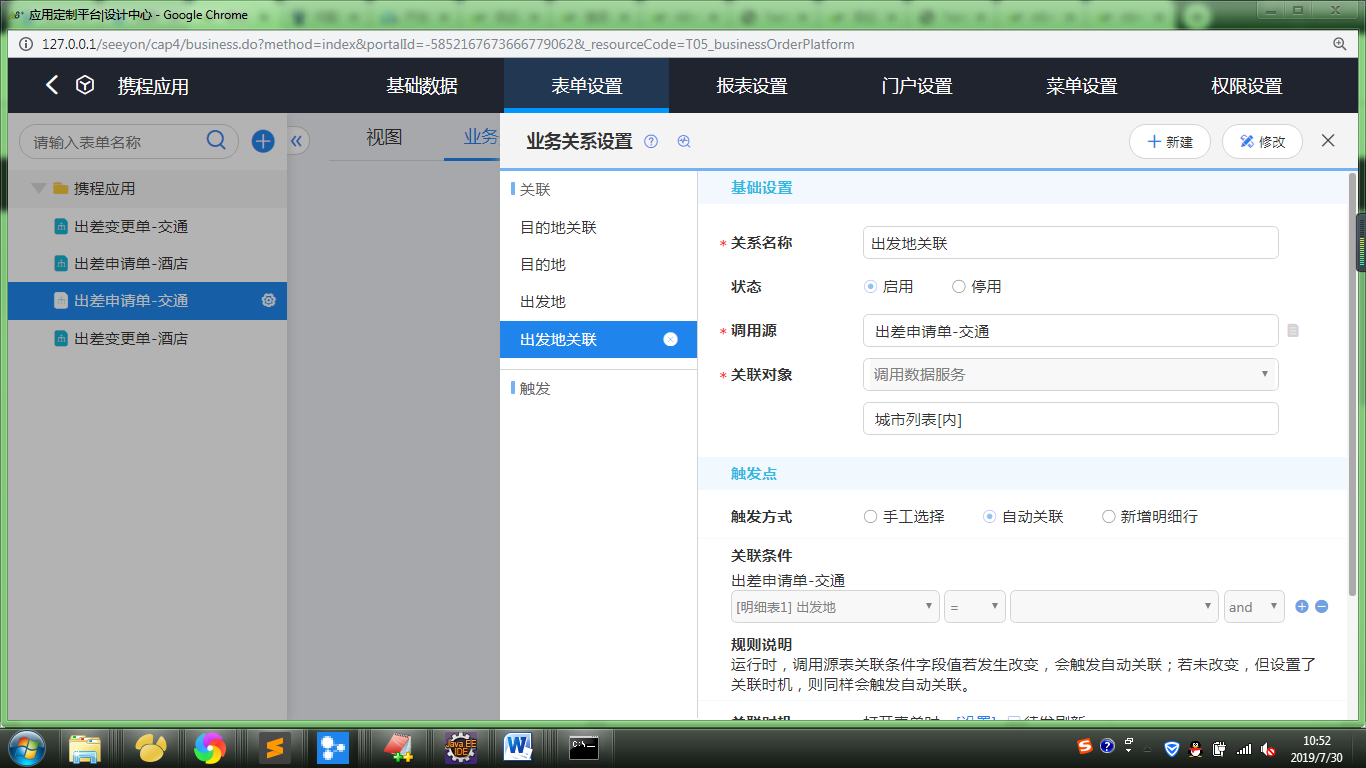Select the 新增明细行 radio option

point(1108,517)
